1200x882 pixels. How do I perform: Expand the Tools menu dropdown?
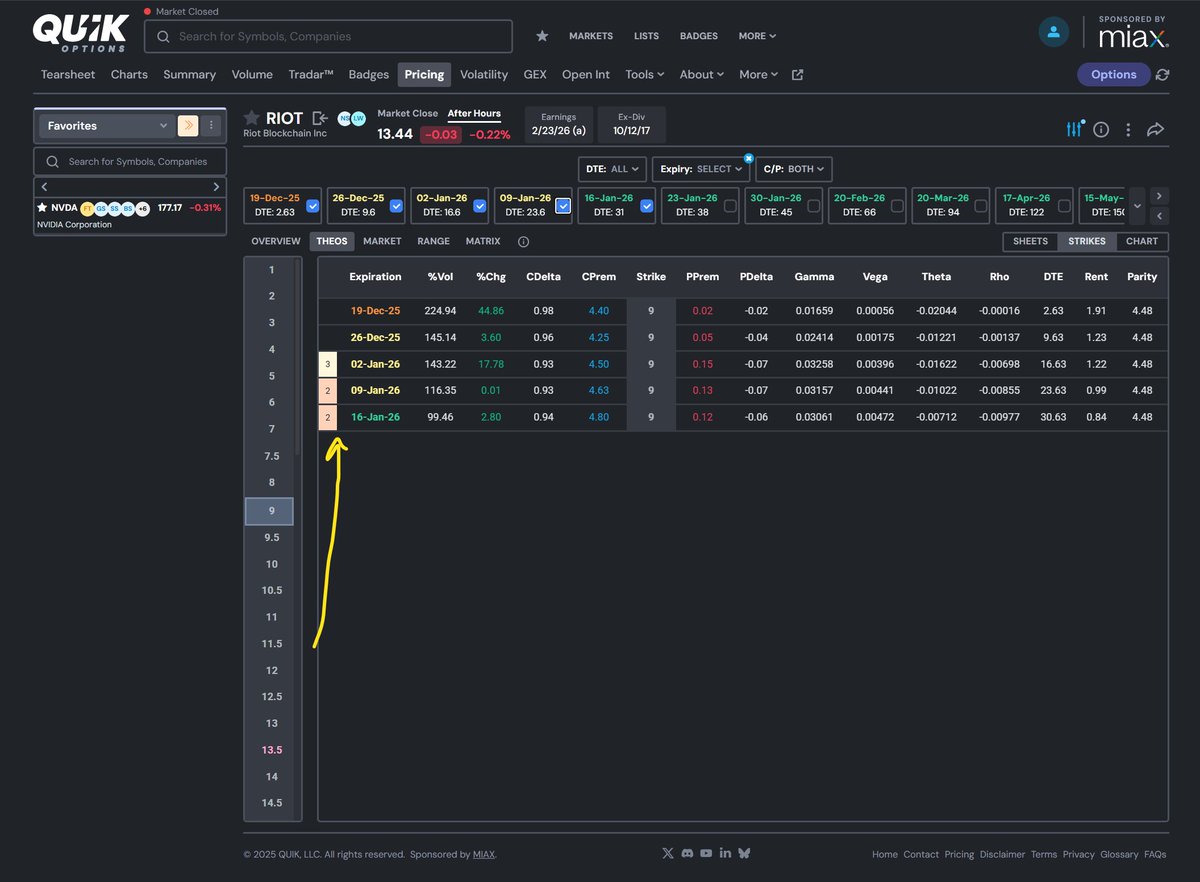[x=646, y=75]
